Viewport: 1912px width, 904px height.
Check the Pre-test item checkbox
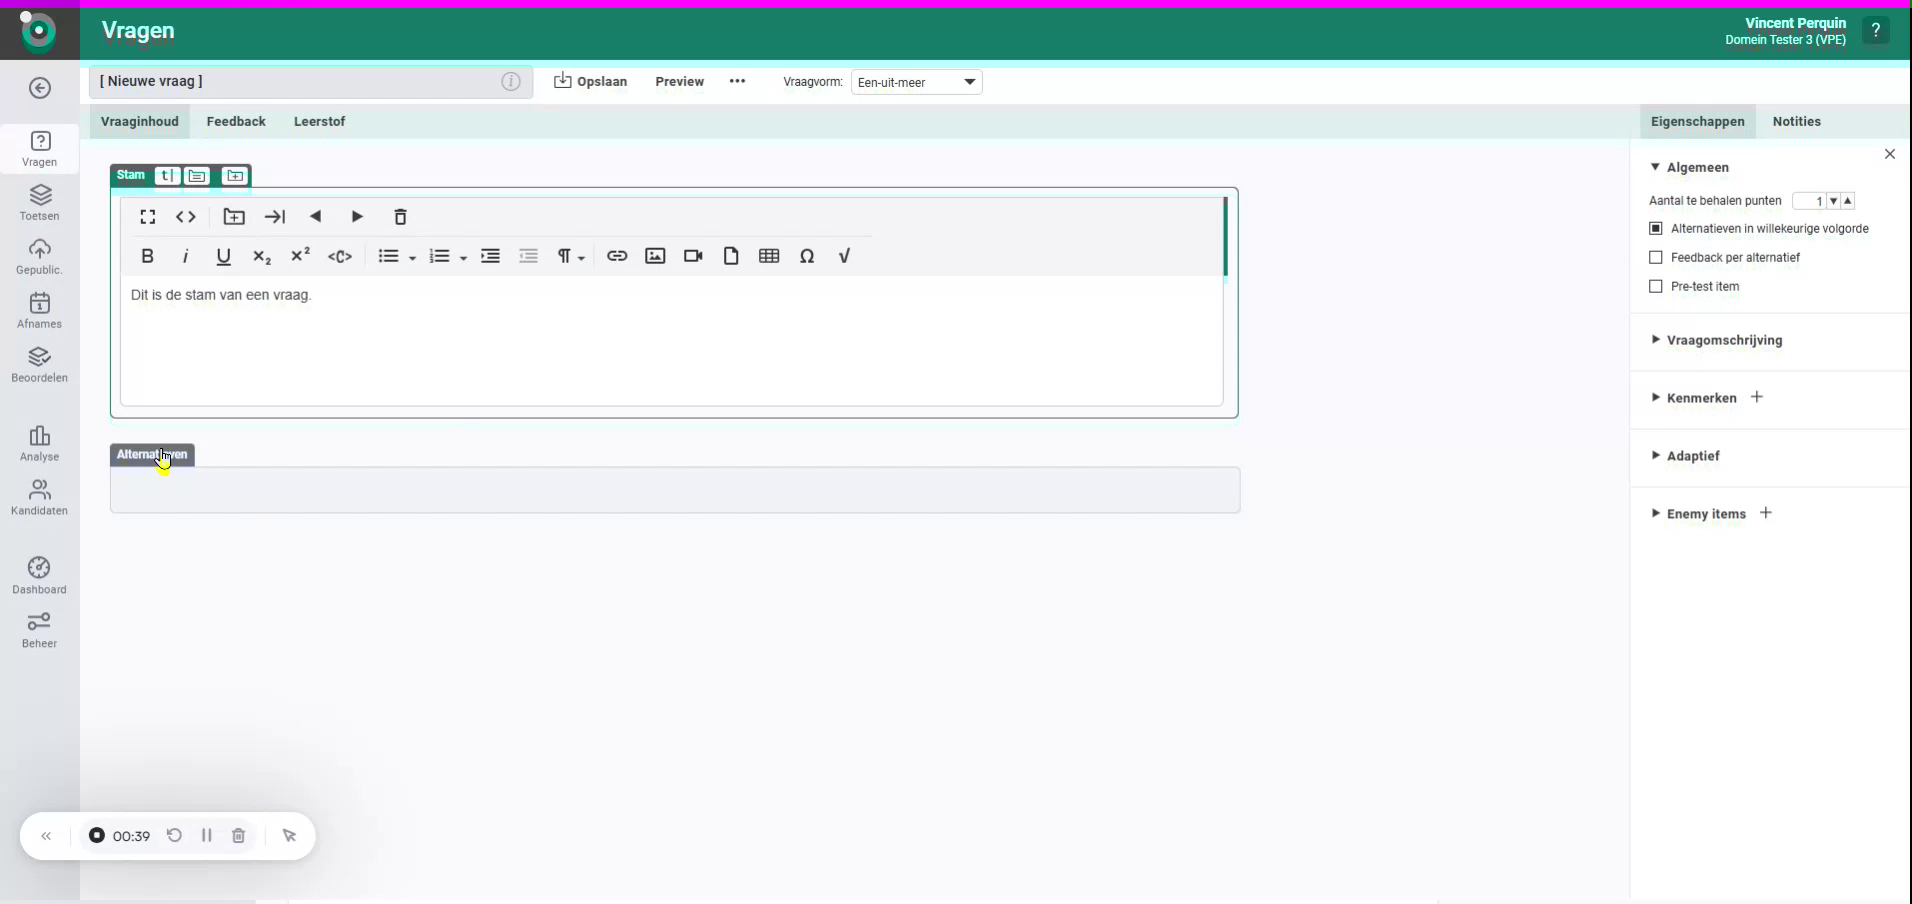click(1656, 287)
